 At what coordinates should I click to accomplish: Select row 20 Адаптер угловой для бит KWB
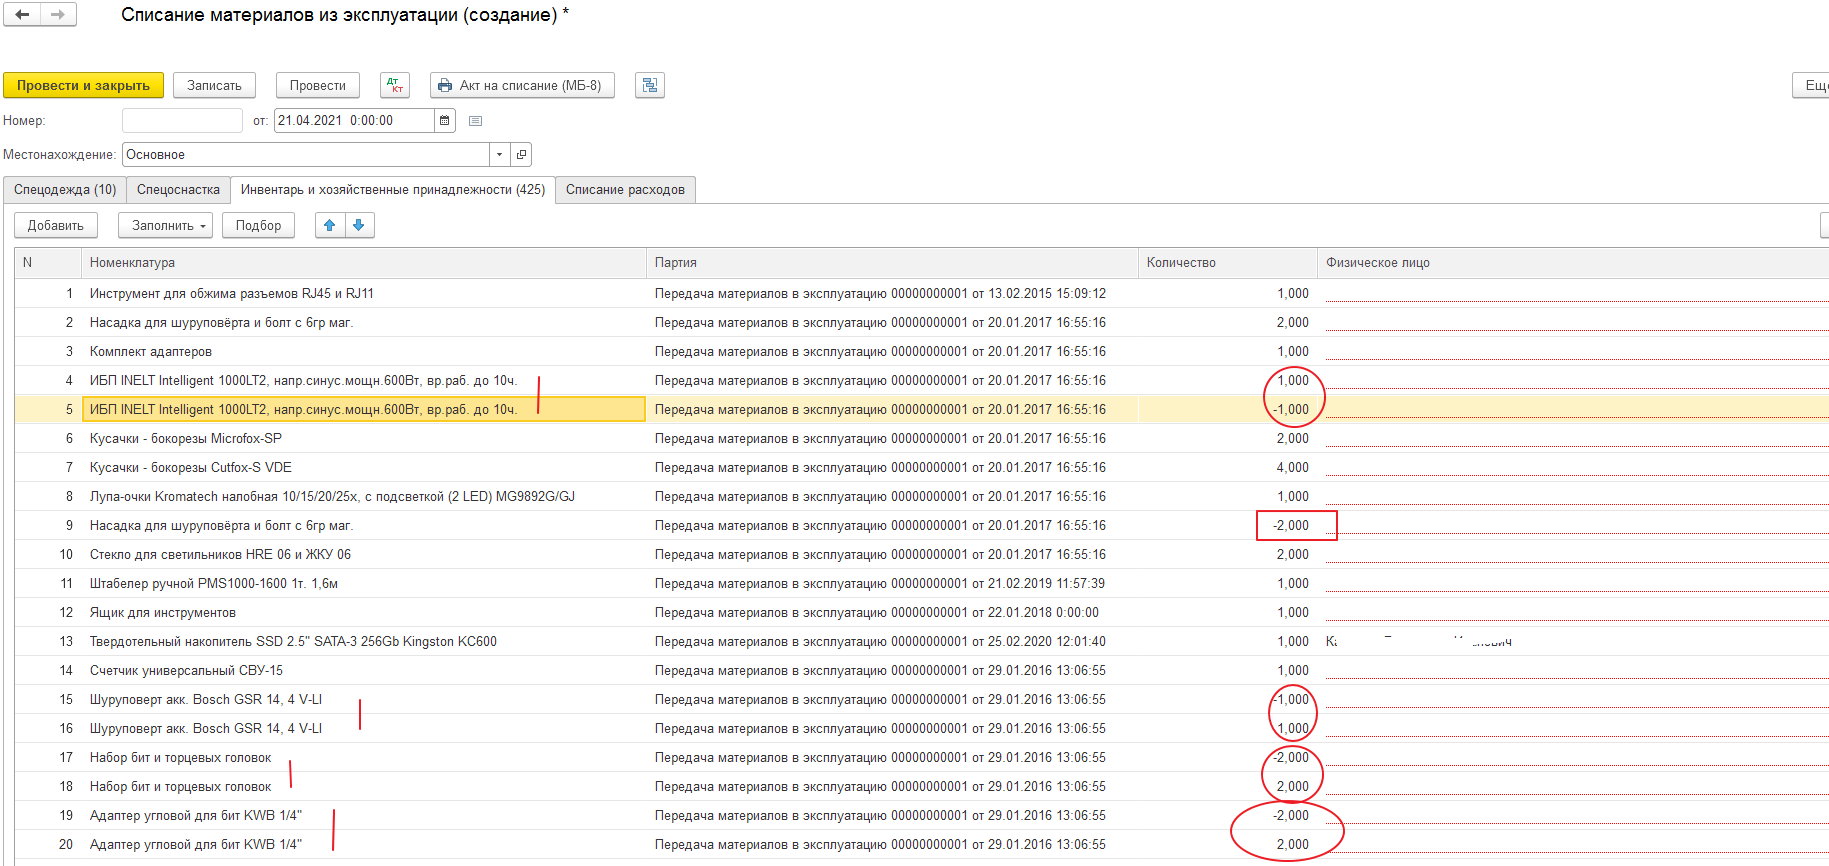coord(922,845)
